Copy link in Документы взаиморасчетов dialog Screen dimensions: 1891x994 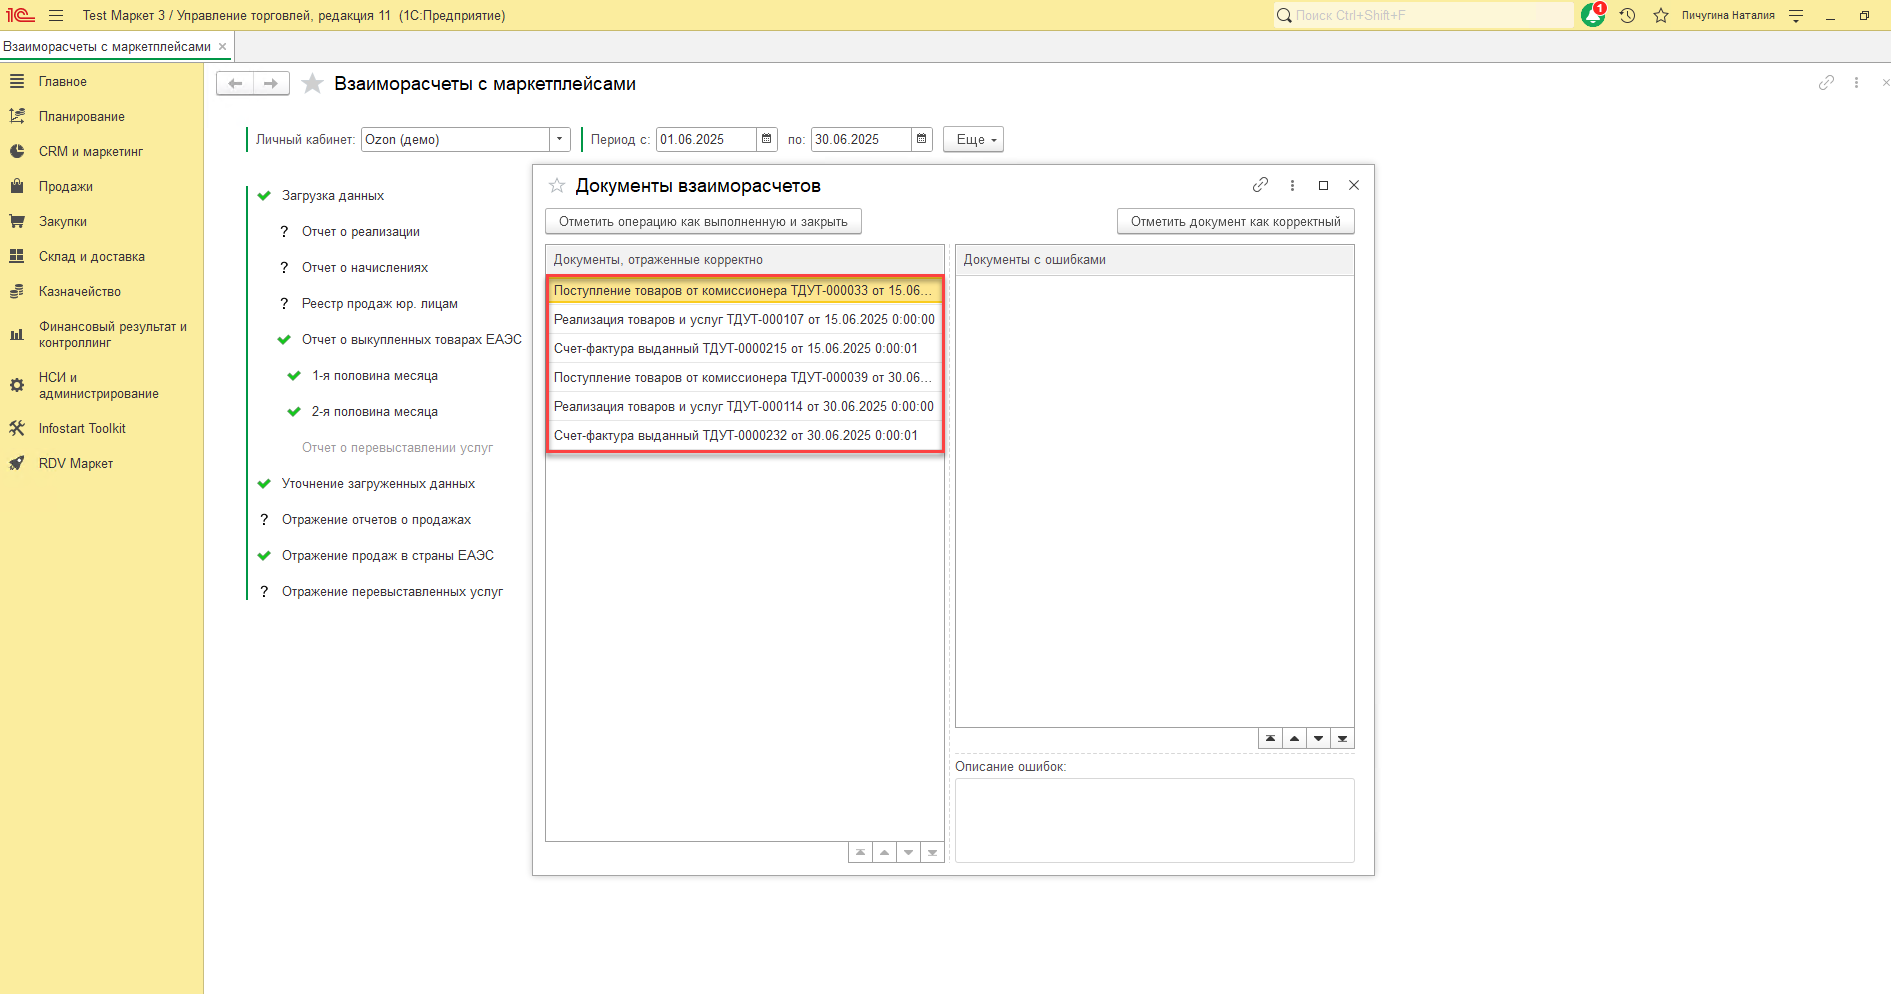tap(1260, 185)
